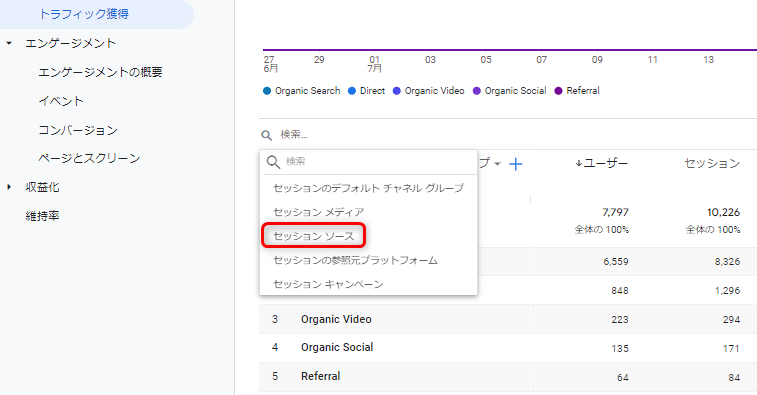757x395 pixels.
Task: Select セッション キャンペーン option
Action: click(368, 284)
